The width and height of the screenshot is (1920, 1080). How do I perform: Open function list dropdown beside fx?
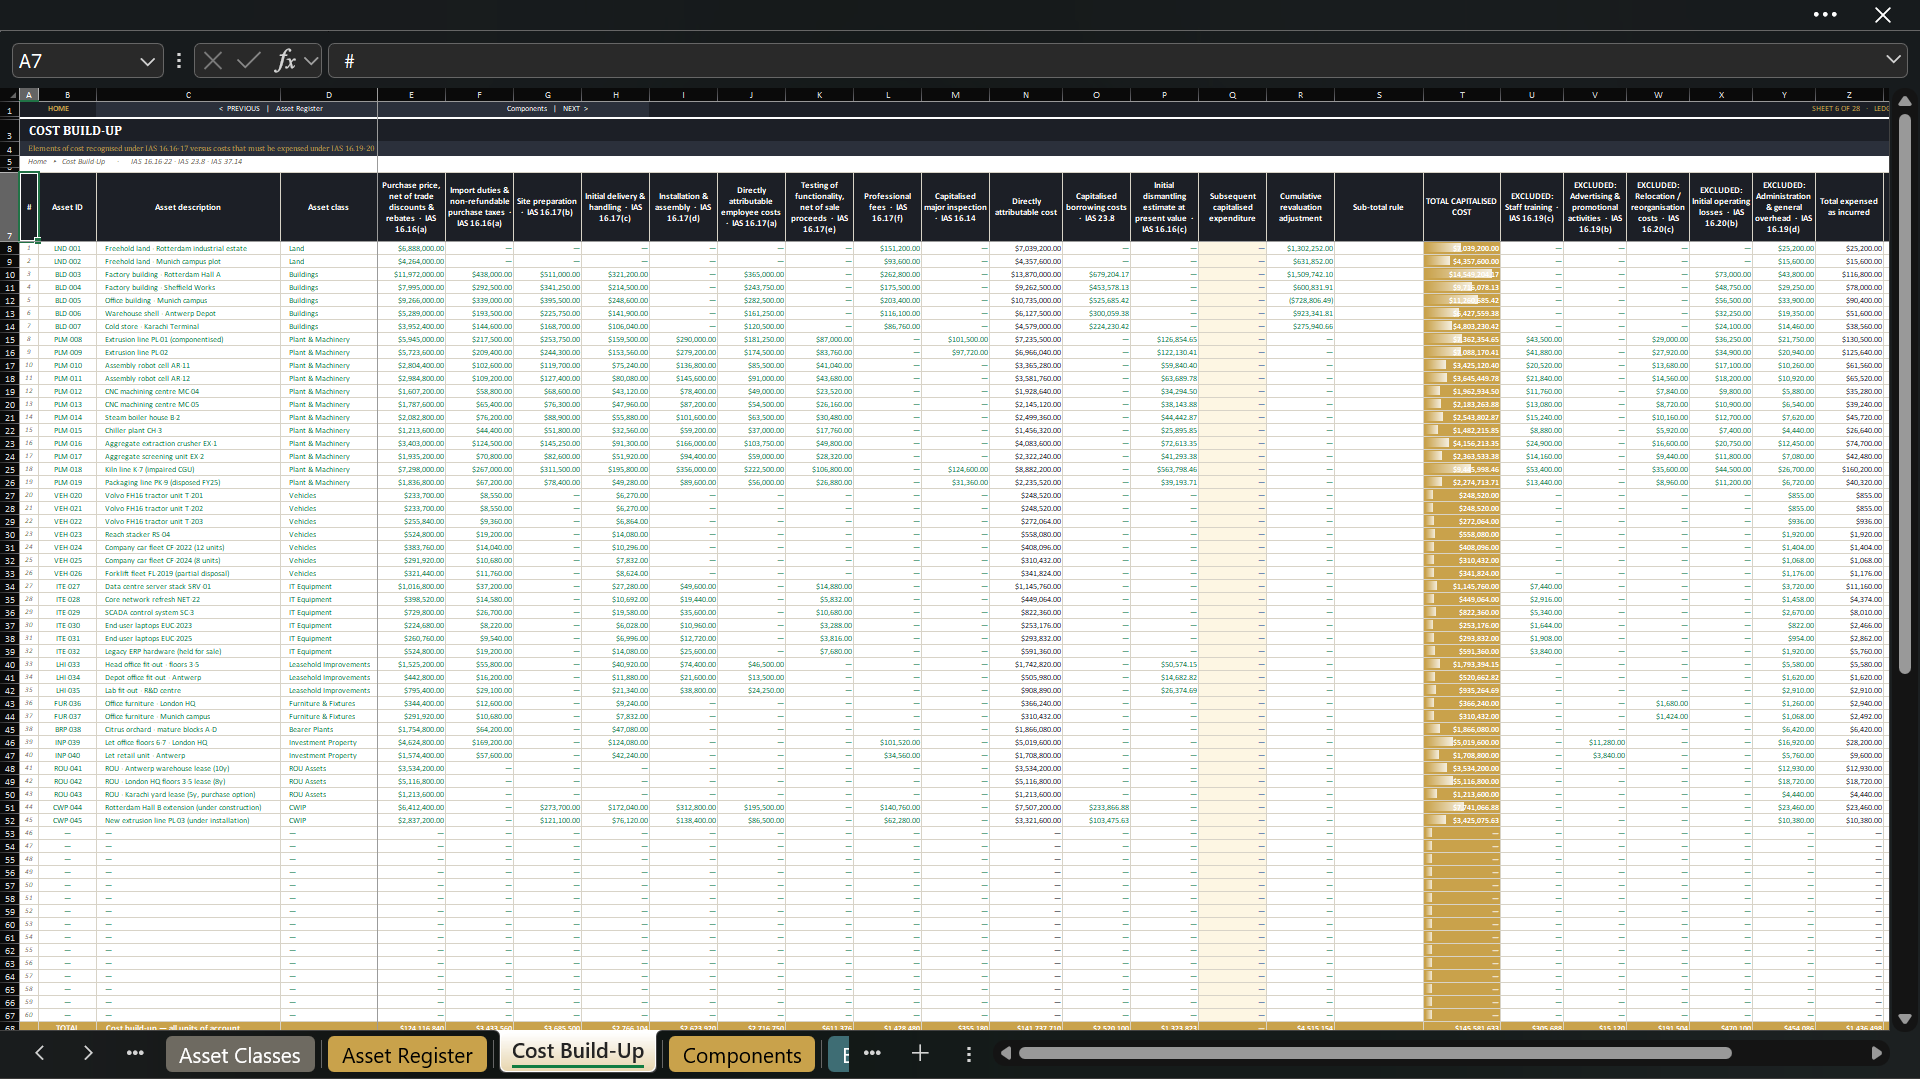pyautogui.click(x=311, y=61)
